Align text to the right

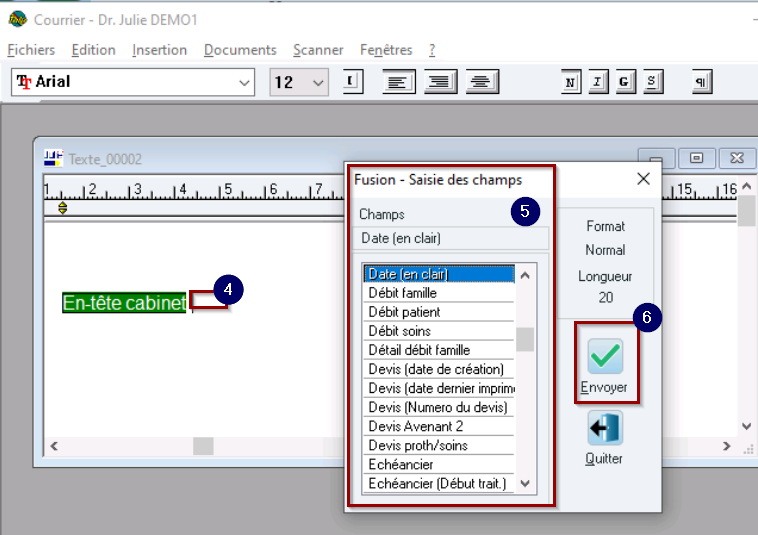tap(440, 81)
